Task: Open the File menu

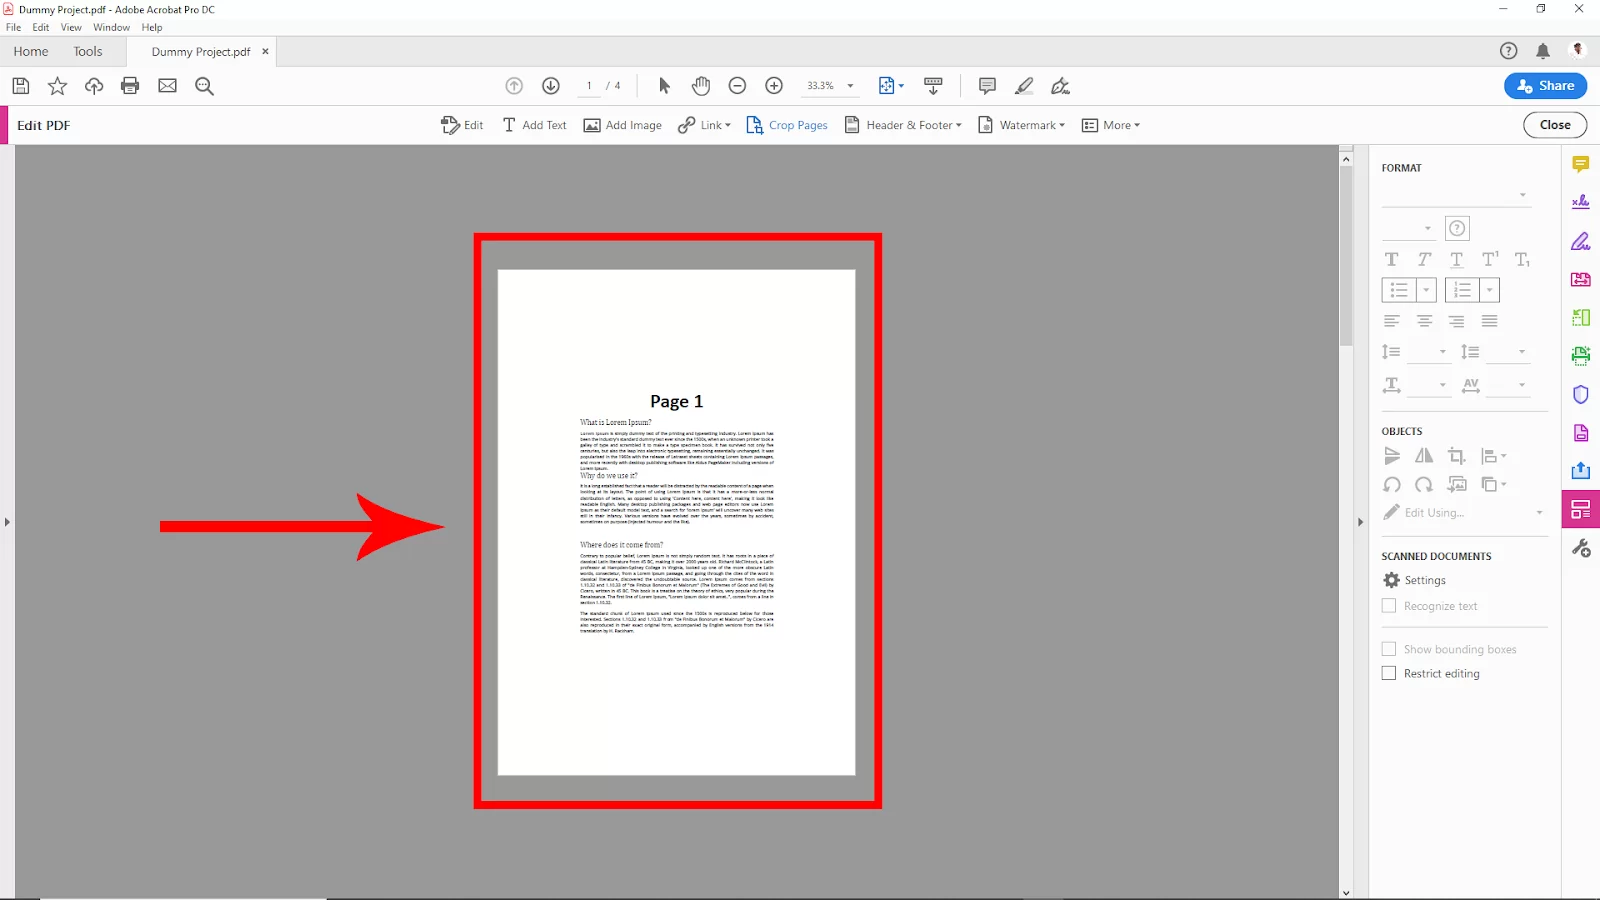Action: click(13, 28)
